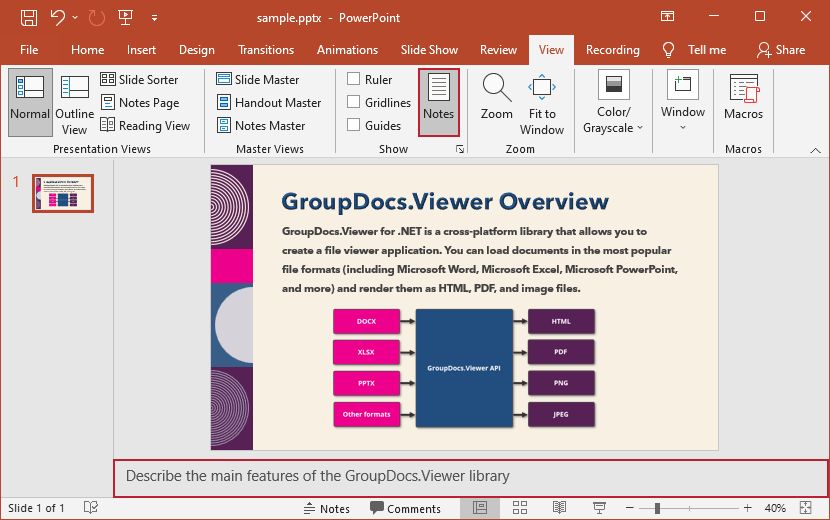830x520 pixels.
Task: Select the DOCX box in the diagram
Action: [366, 321]
